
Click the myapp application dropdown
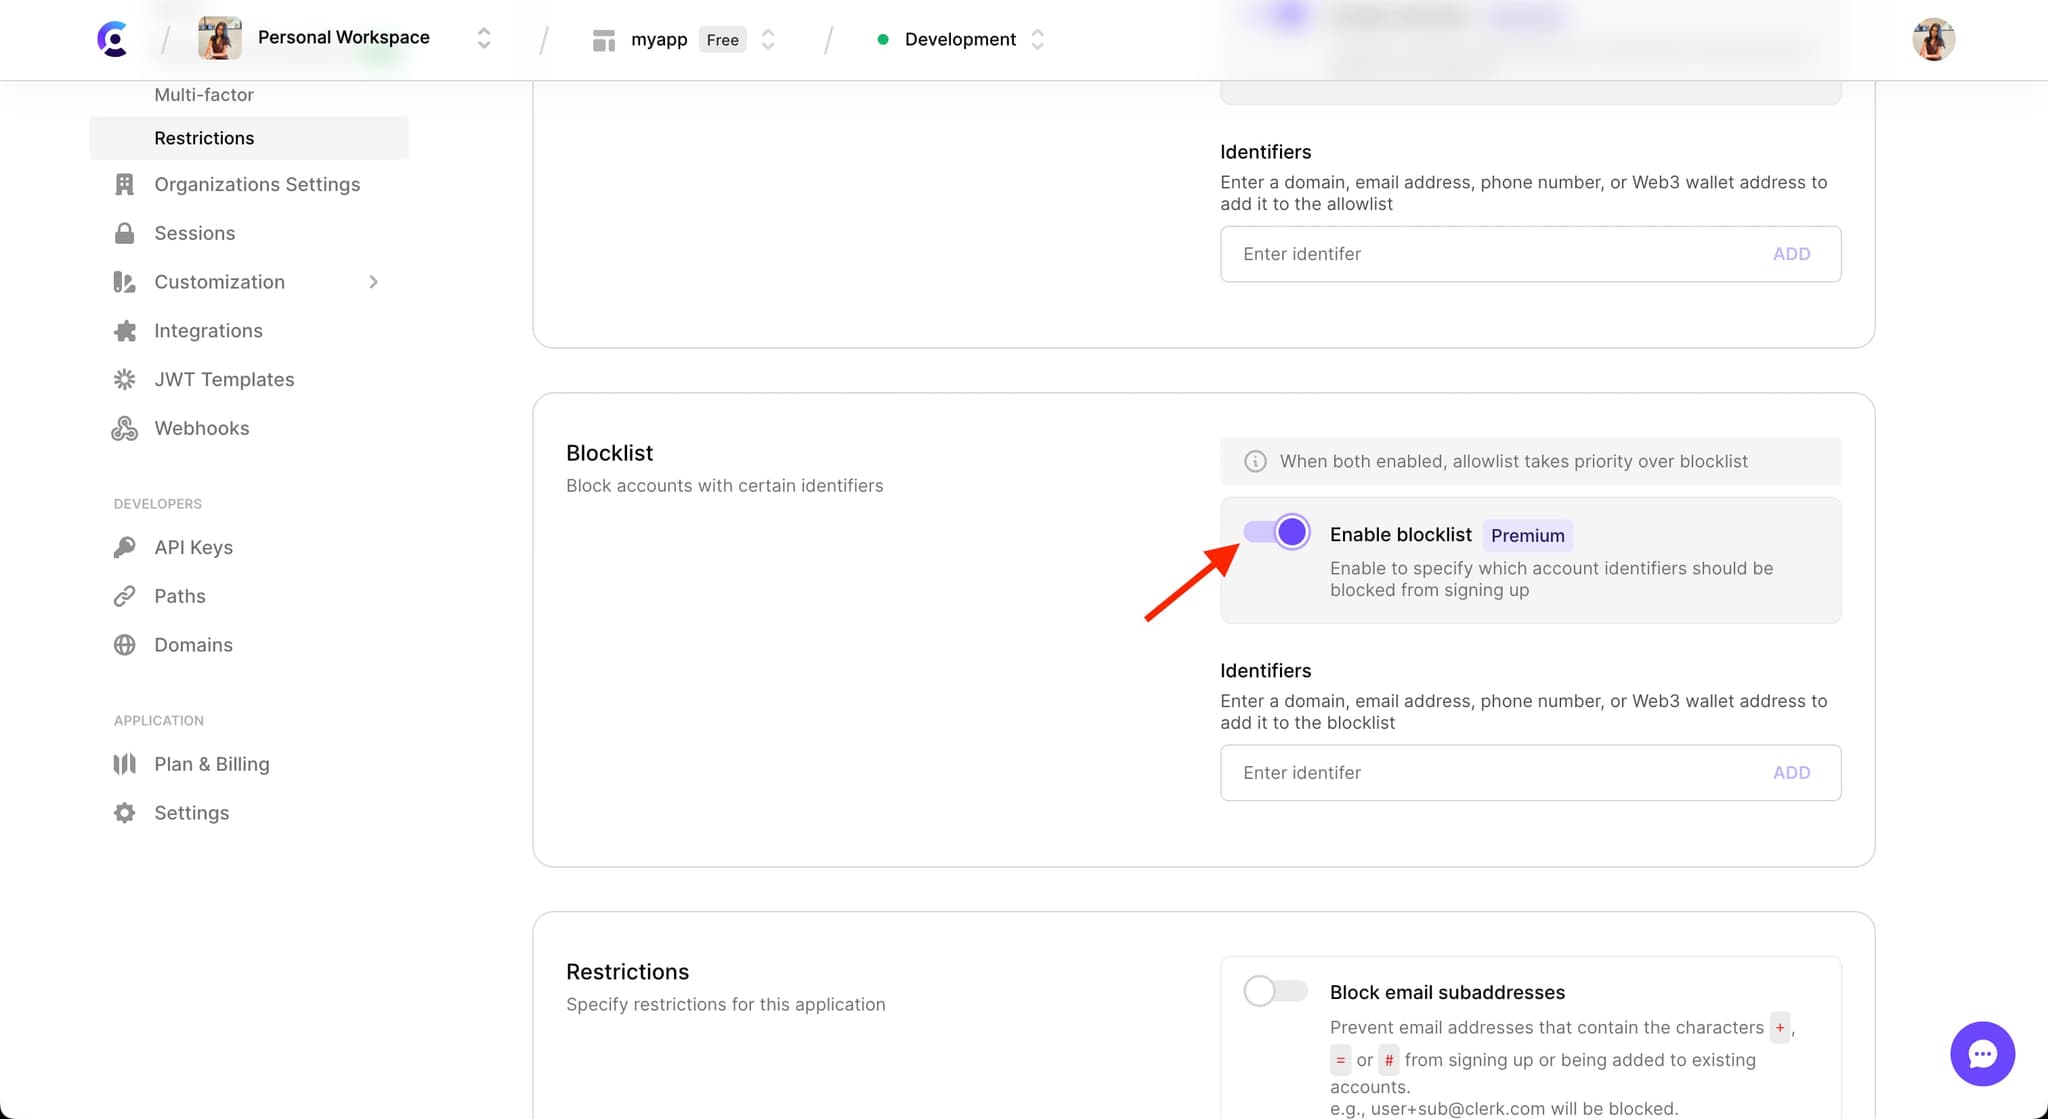tap(767, 39)
